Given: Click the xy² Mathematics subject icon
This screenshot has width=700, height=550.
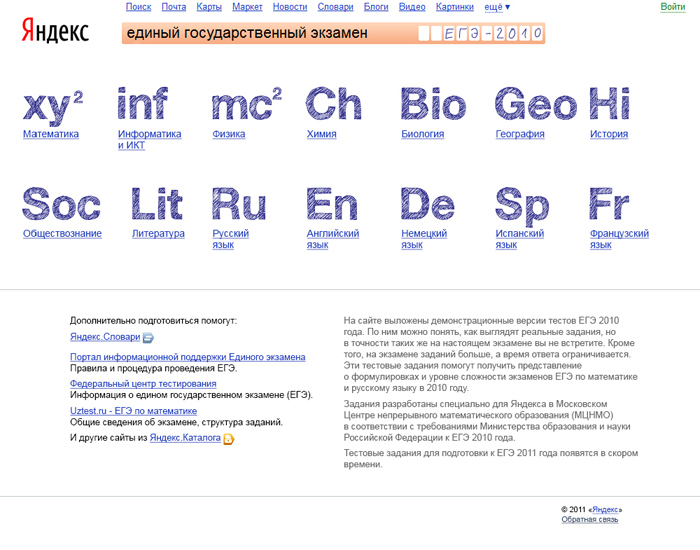Looking at the screenshot, I should click(53, 107).
